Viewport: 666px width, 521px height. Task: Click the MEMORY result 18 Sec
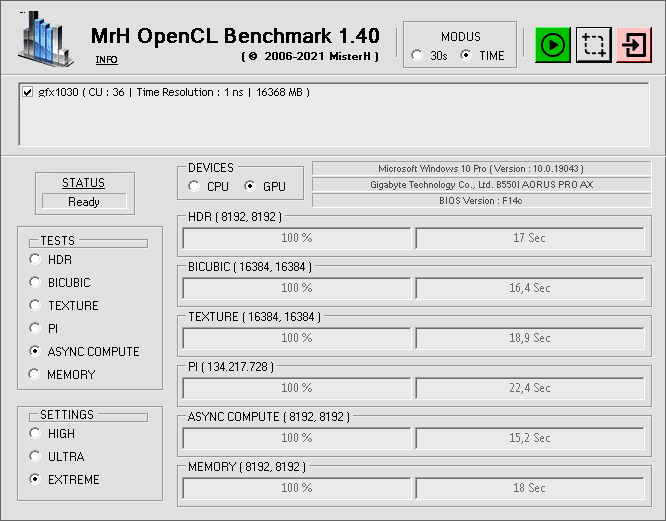coord(530,488)
